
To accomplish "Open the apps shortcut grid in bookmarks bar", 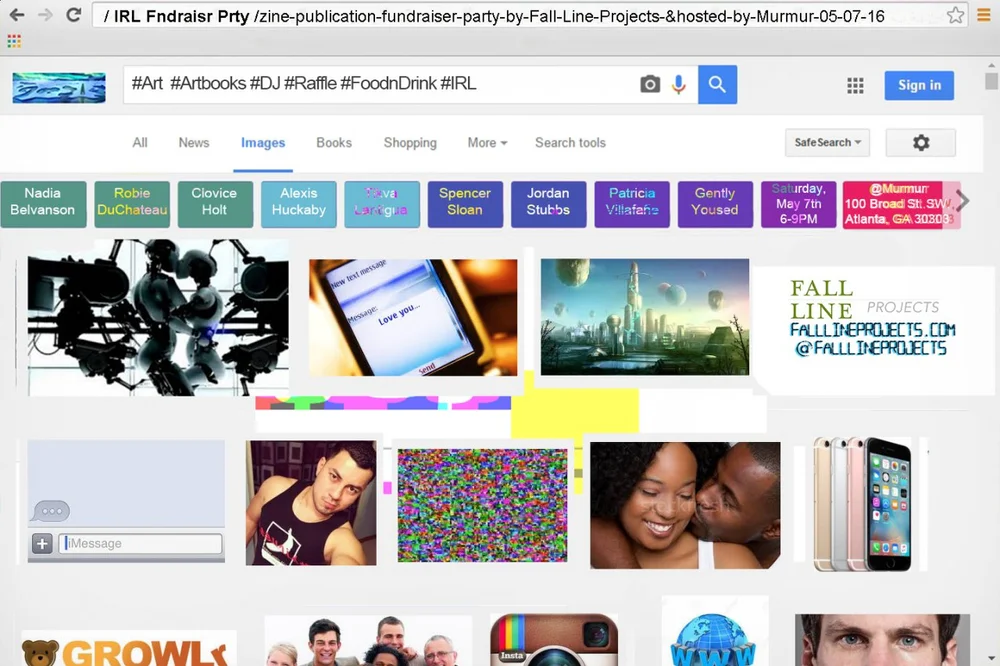I will point(14,41).
